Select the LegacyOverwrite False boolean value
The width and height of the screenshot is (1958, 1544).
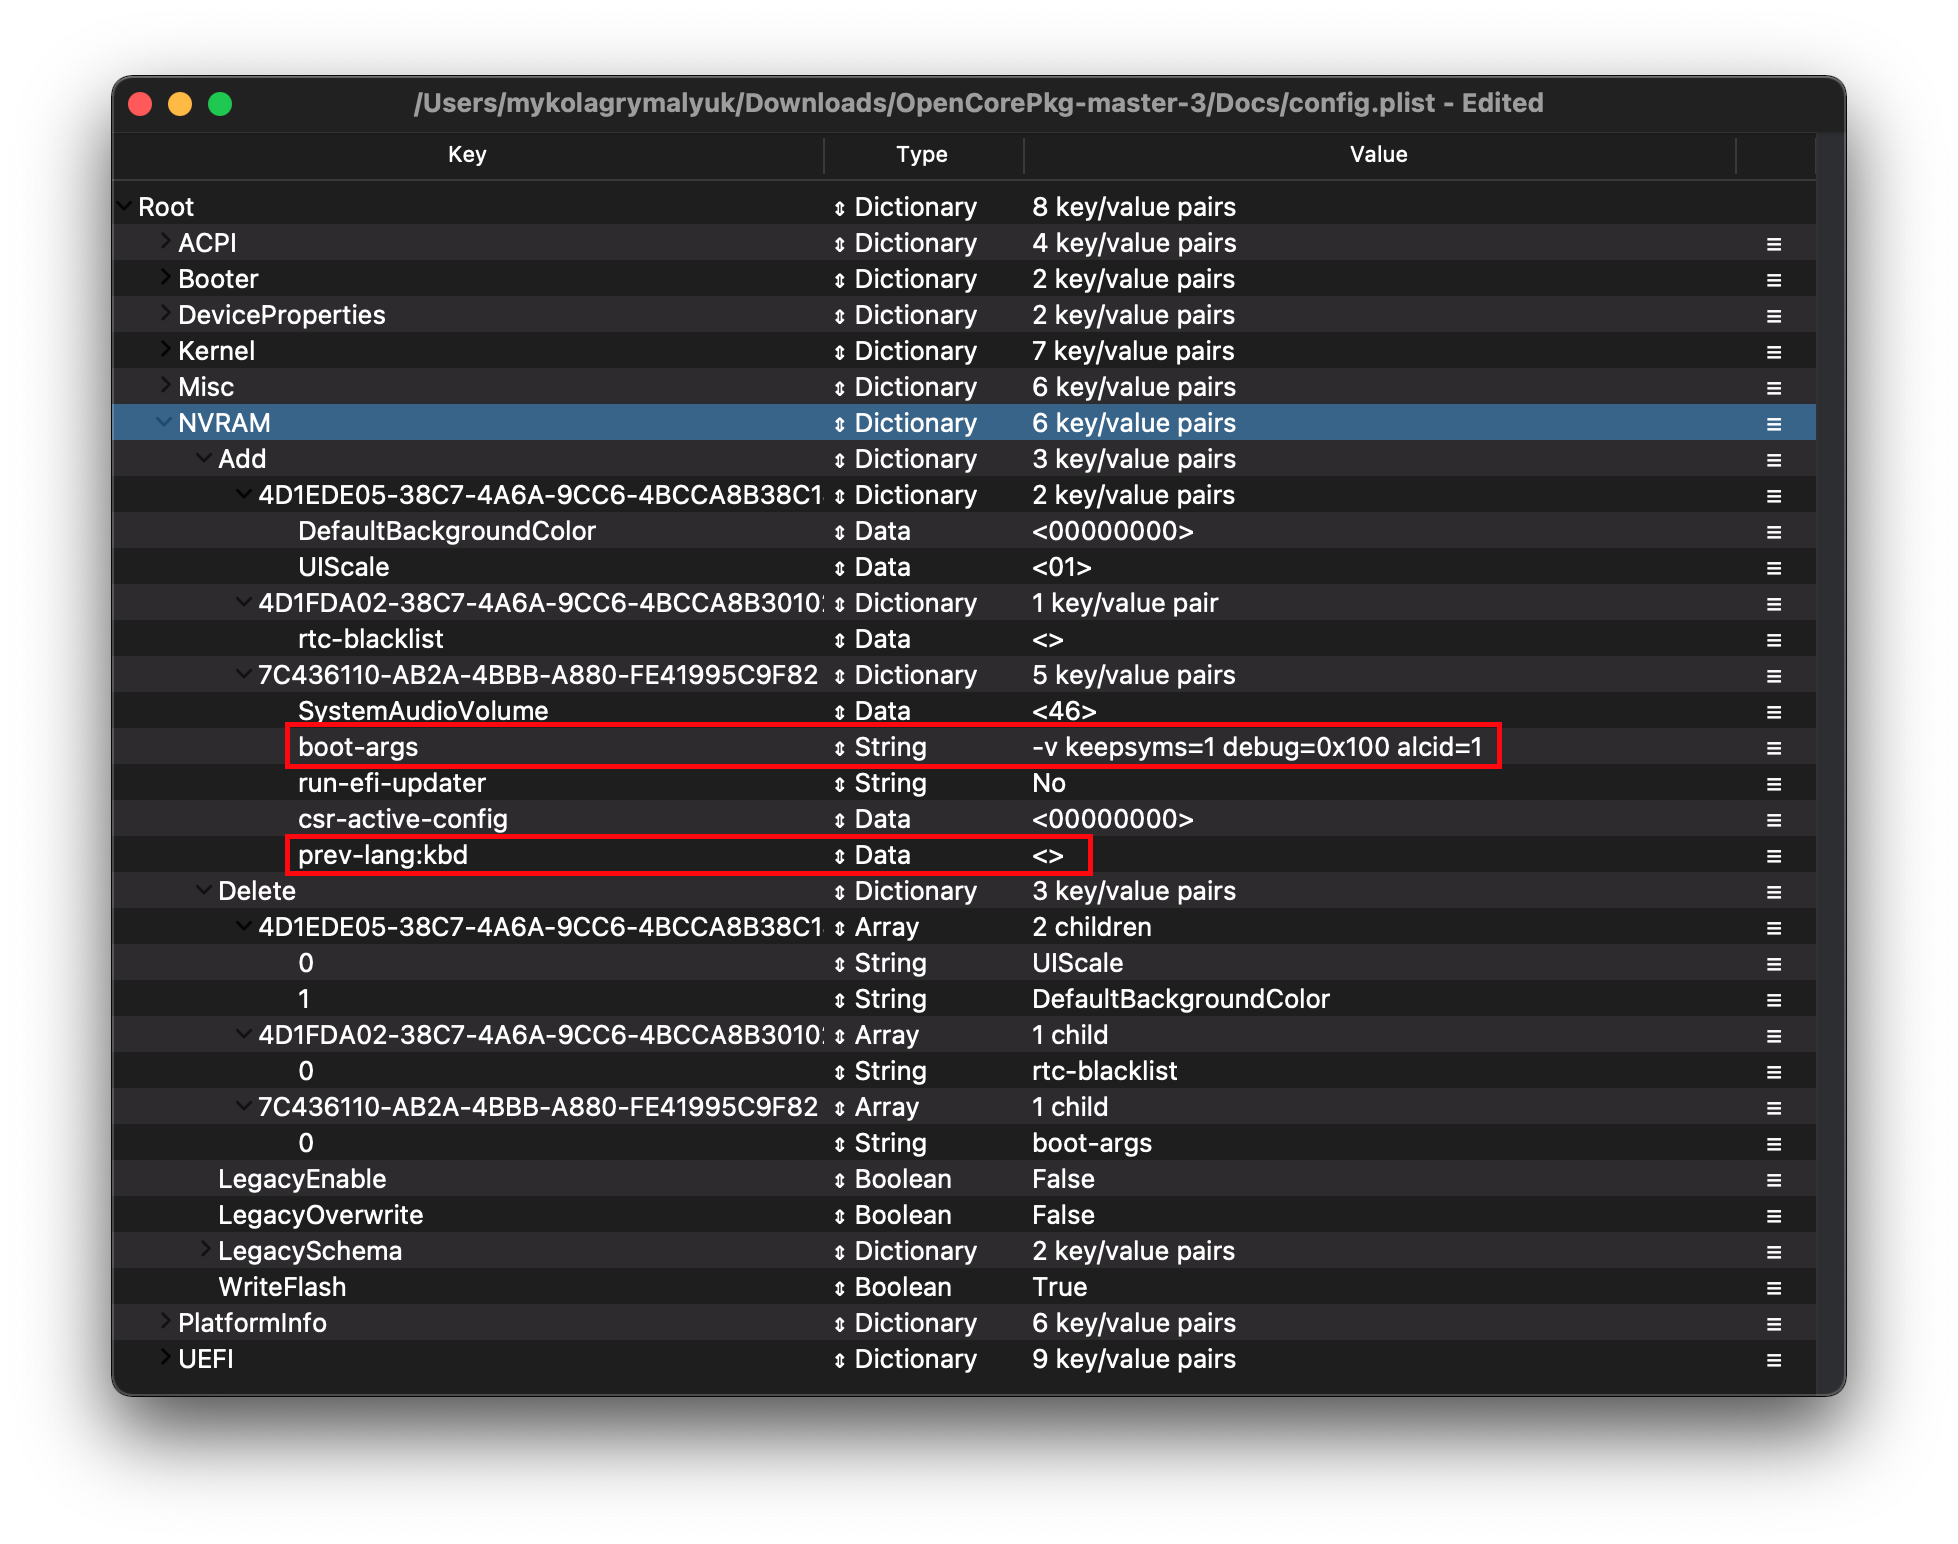tap(1063, 1215)
